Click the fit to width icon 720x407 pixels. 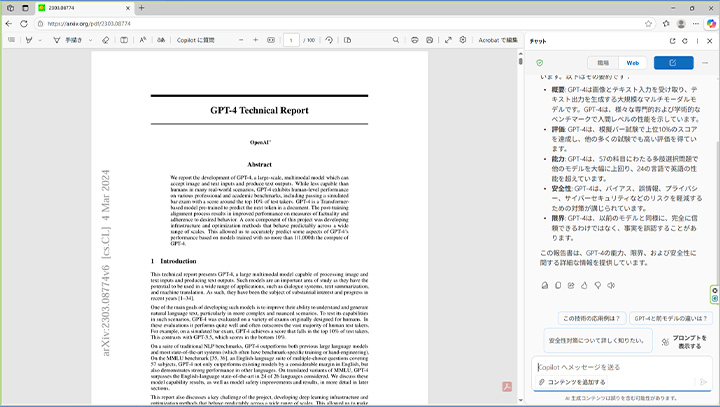point(271,40)
